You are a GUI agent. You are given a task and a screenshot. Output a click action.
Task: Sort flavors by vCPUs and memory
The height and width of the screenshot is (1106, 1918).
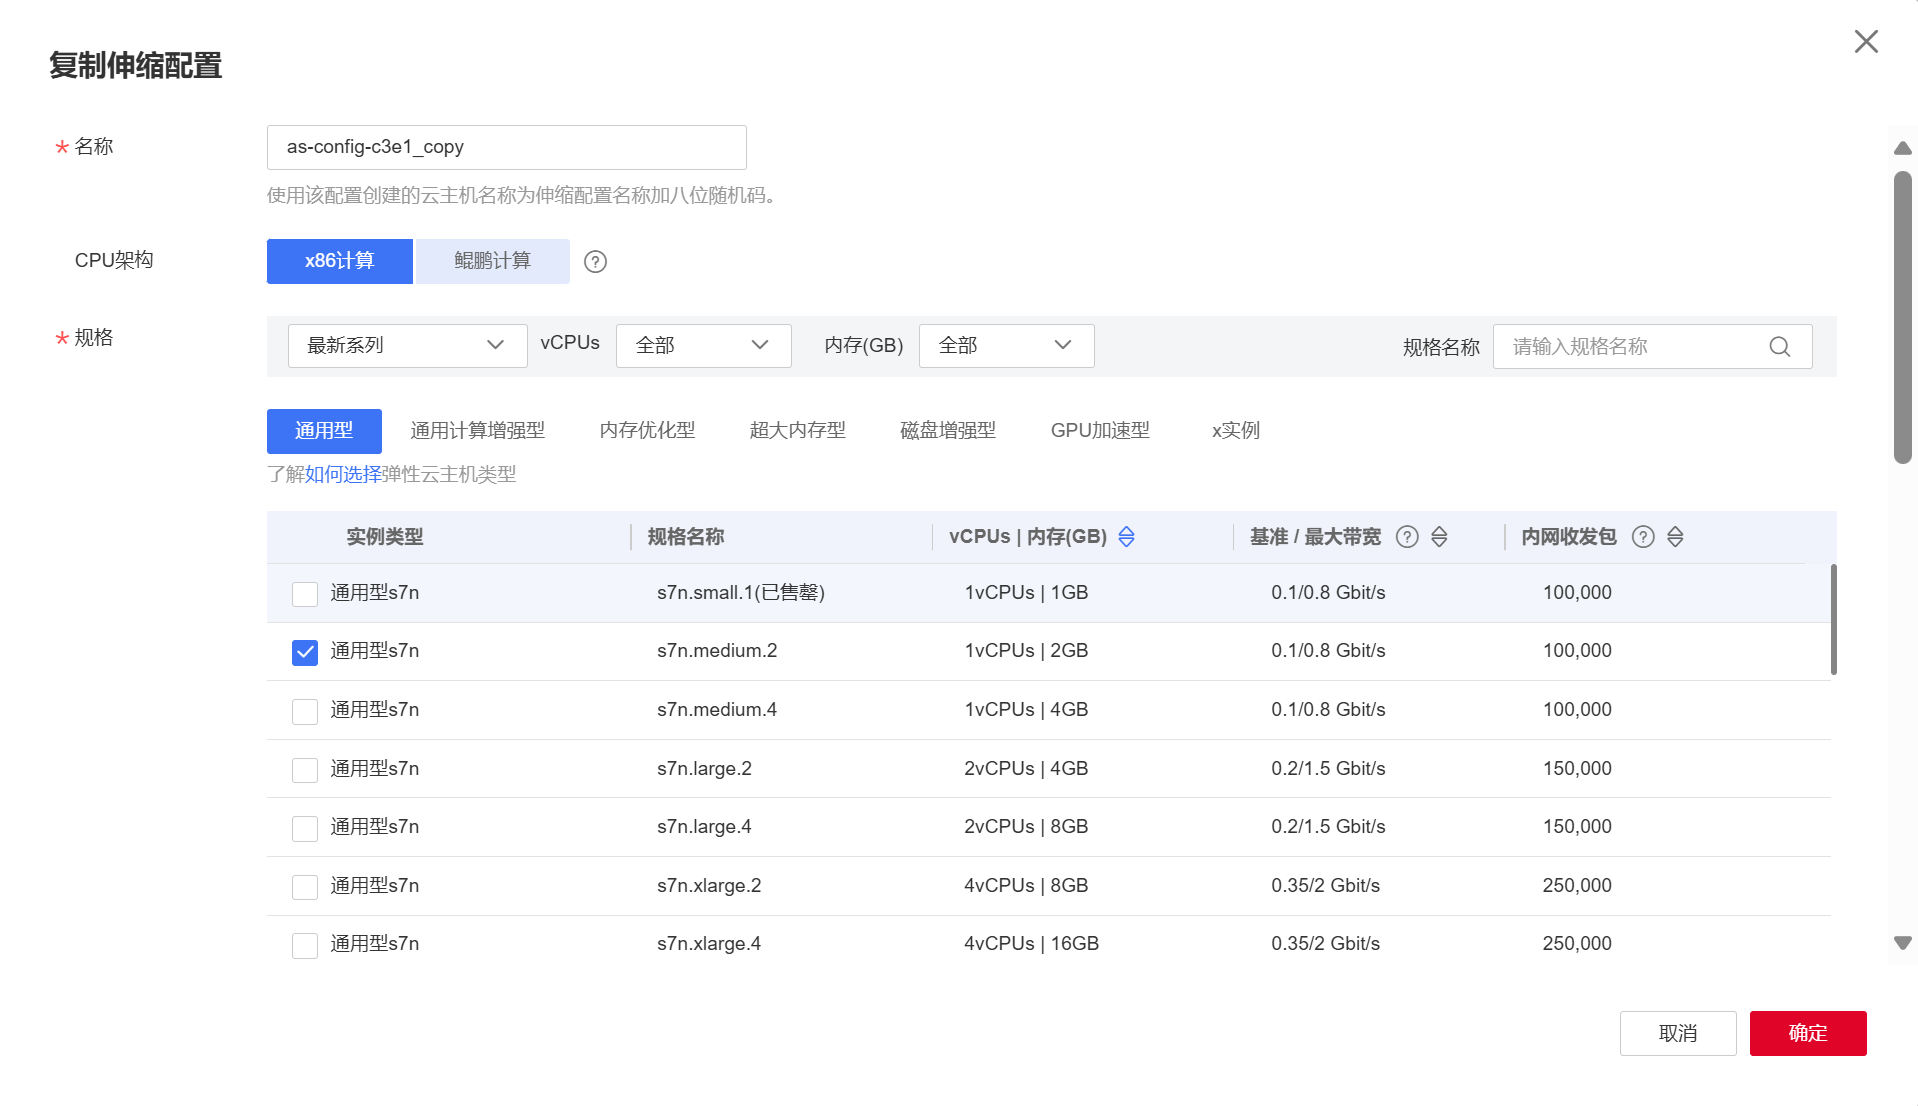tap(1126, 537)
